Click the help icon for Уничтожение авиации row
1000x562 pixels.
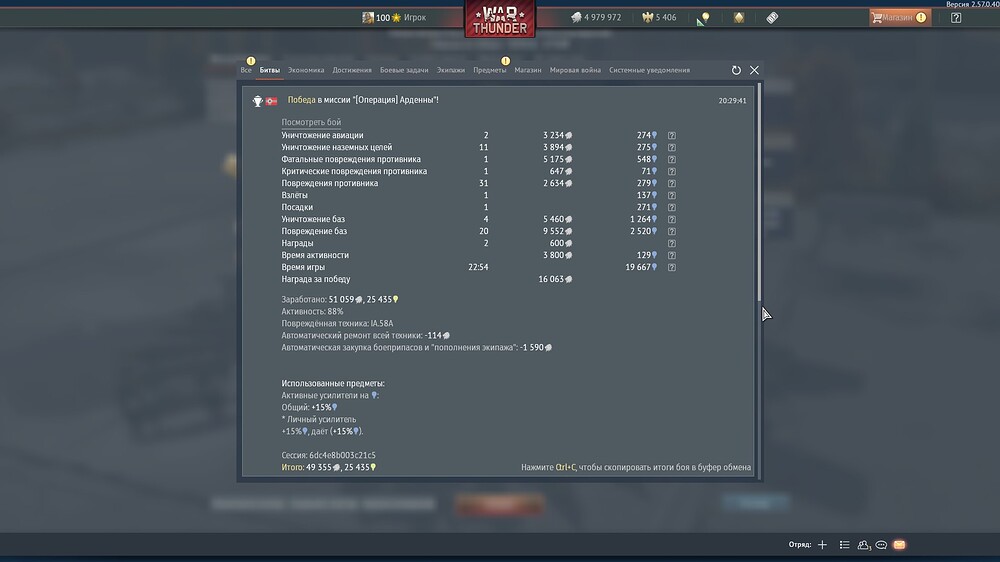point(672,135)
